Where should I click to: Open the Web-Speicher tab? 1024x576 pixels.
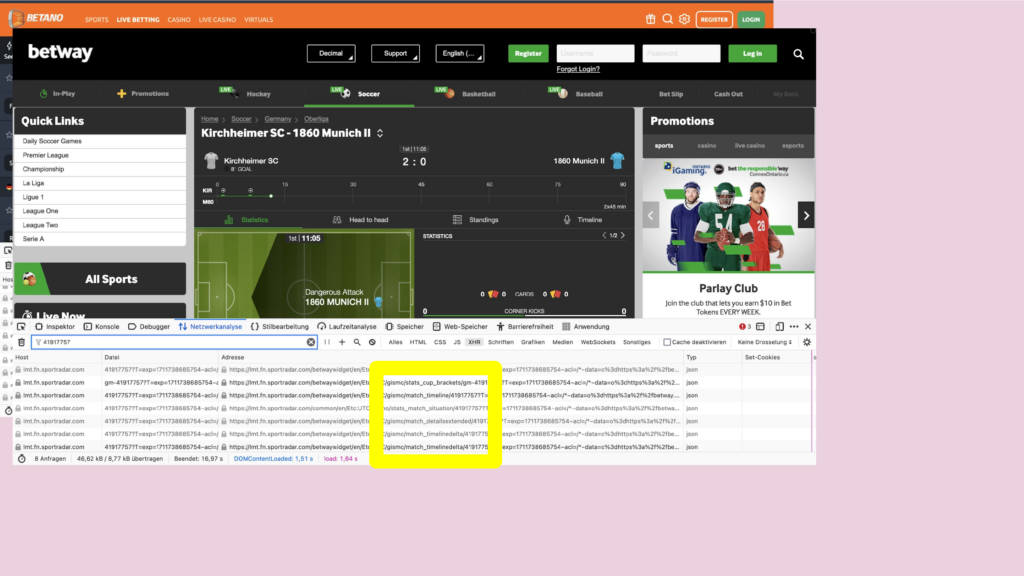point(460,327)
